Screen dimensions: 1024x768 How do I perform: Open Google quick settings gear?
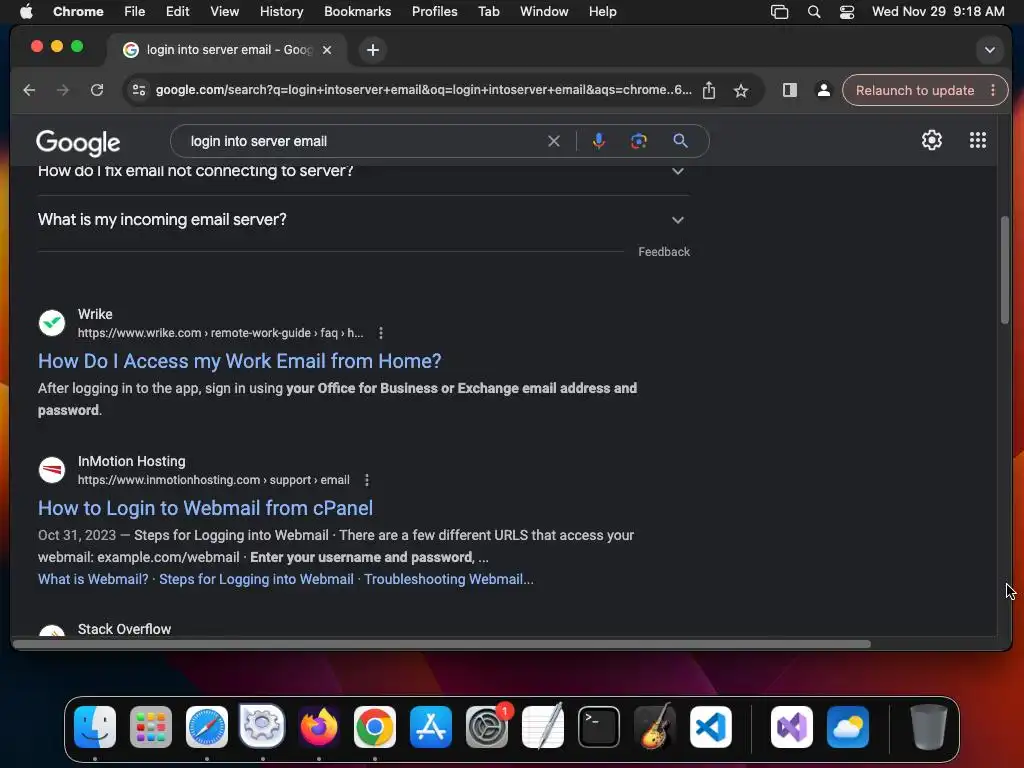(x=932, y=140)
